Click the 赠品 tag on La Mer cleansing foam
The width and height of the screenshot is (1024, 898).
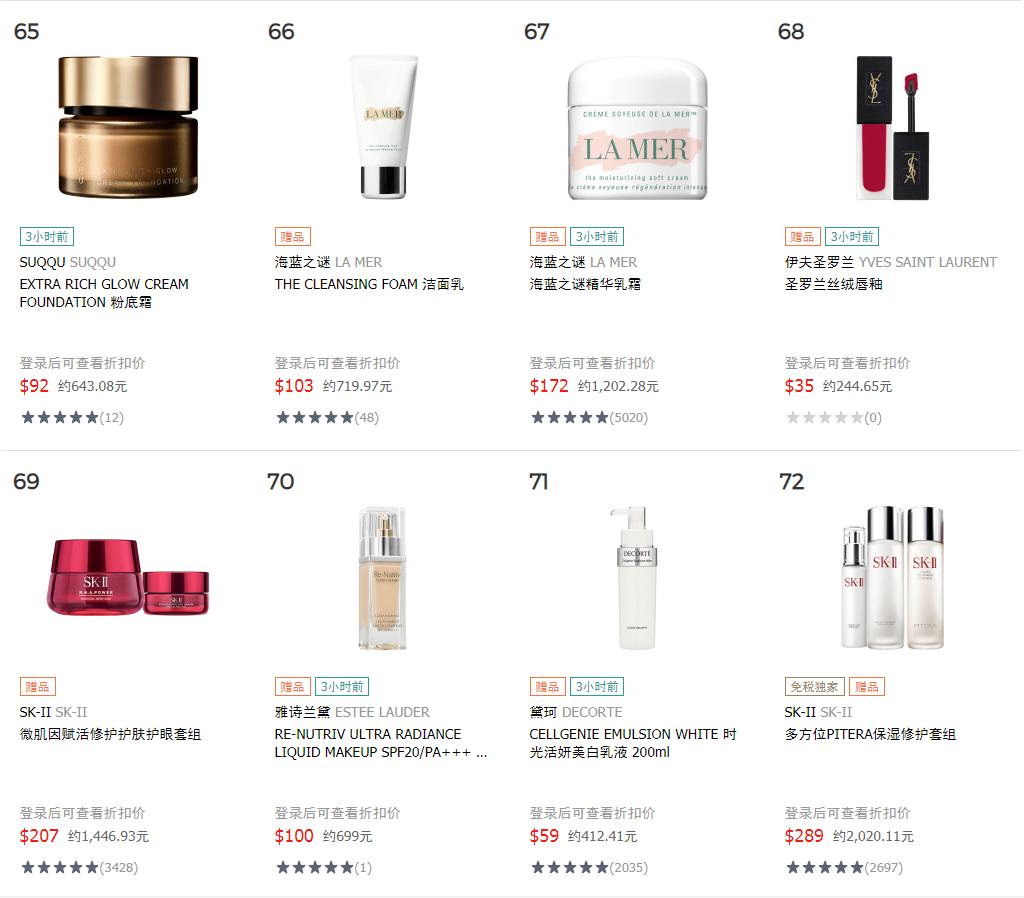[x=293, y=236]
